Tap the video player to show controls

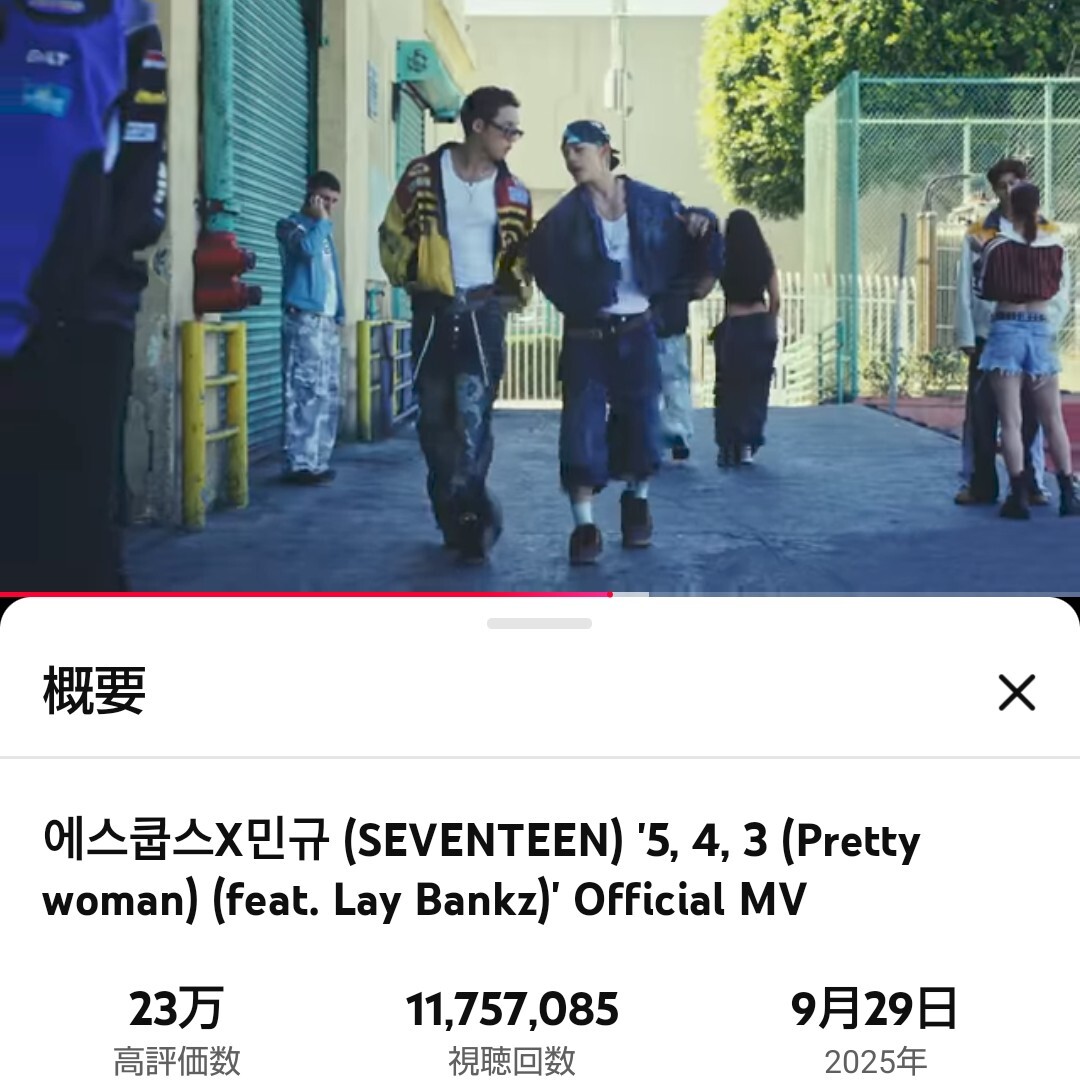click(540, 295)
